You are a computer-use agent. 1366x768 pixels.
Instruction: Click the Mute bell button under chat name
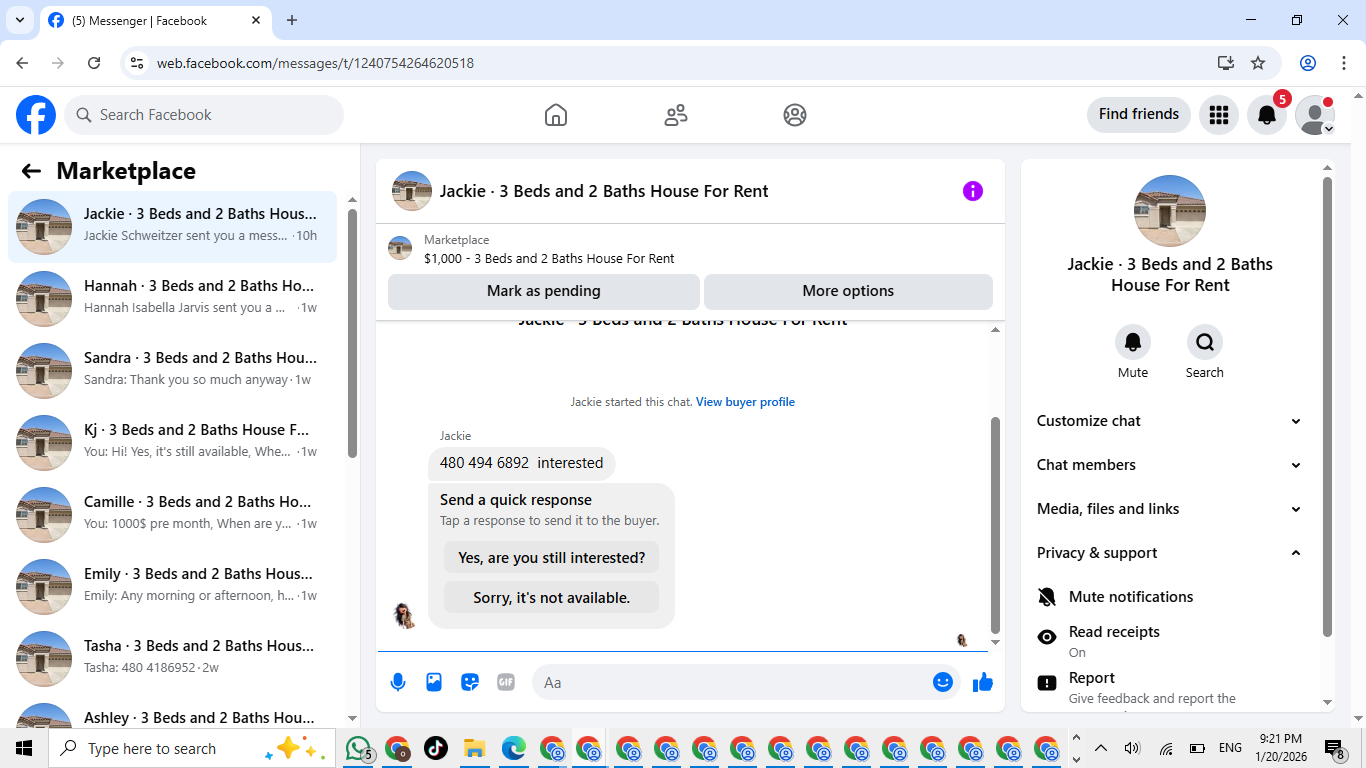(1133, 342)
